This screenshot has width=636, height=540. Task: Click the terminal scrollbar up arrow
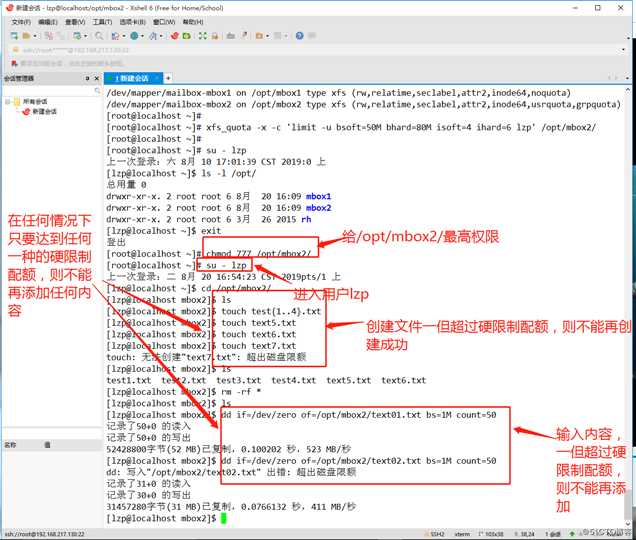point(628,90)
